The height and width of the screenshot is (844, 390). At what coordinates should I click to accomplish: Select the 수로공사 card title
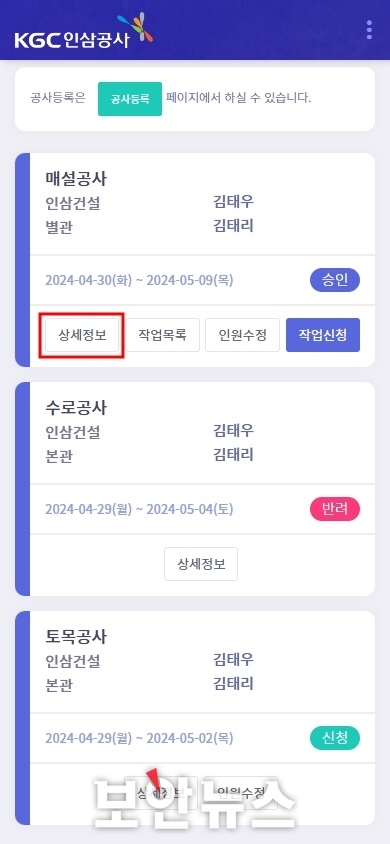point(76,408)
